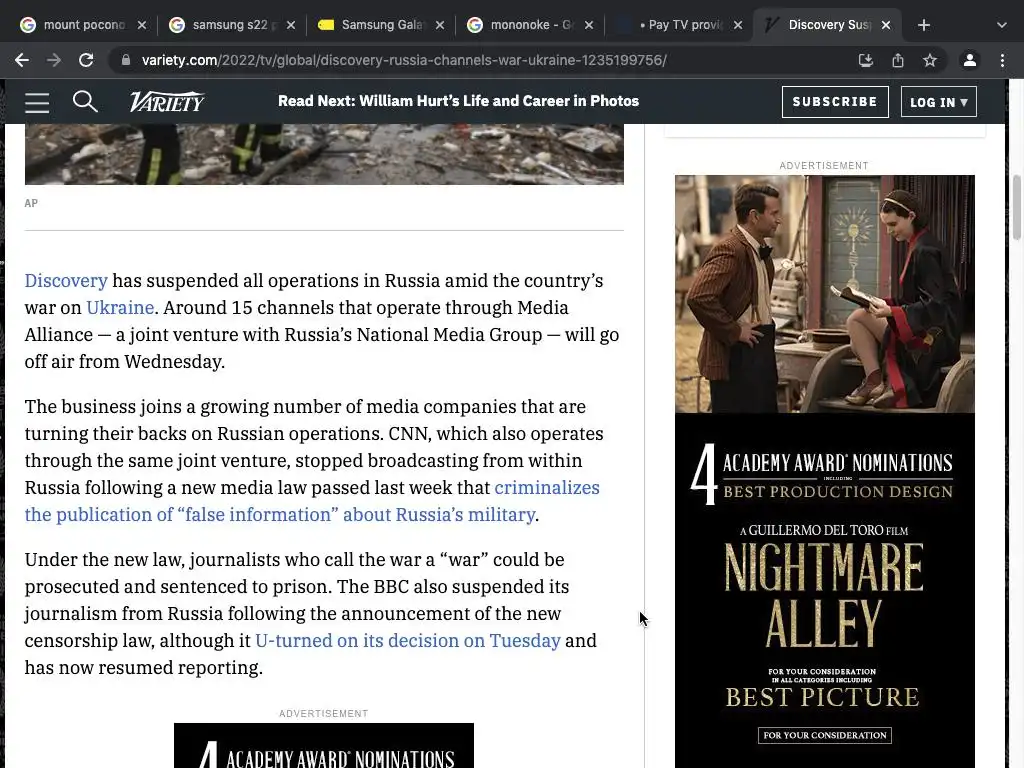Screen dimensions: 1024x768
Task: Click the SUBSCRIBE button
Action: [835, 102]
